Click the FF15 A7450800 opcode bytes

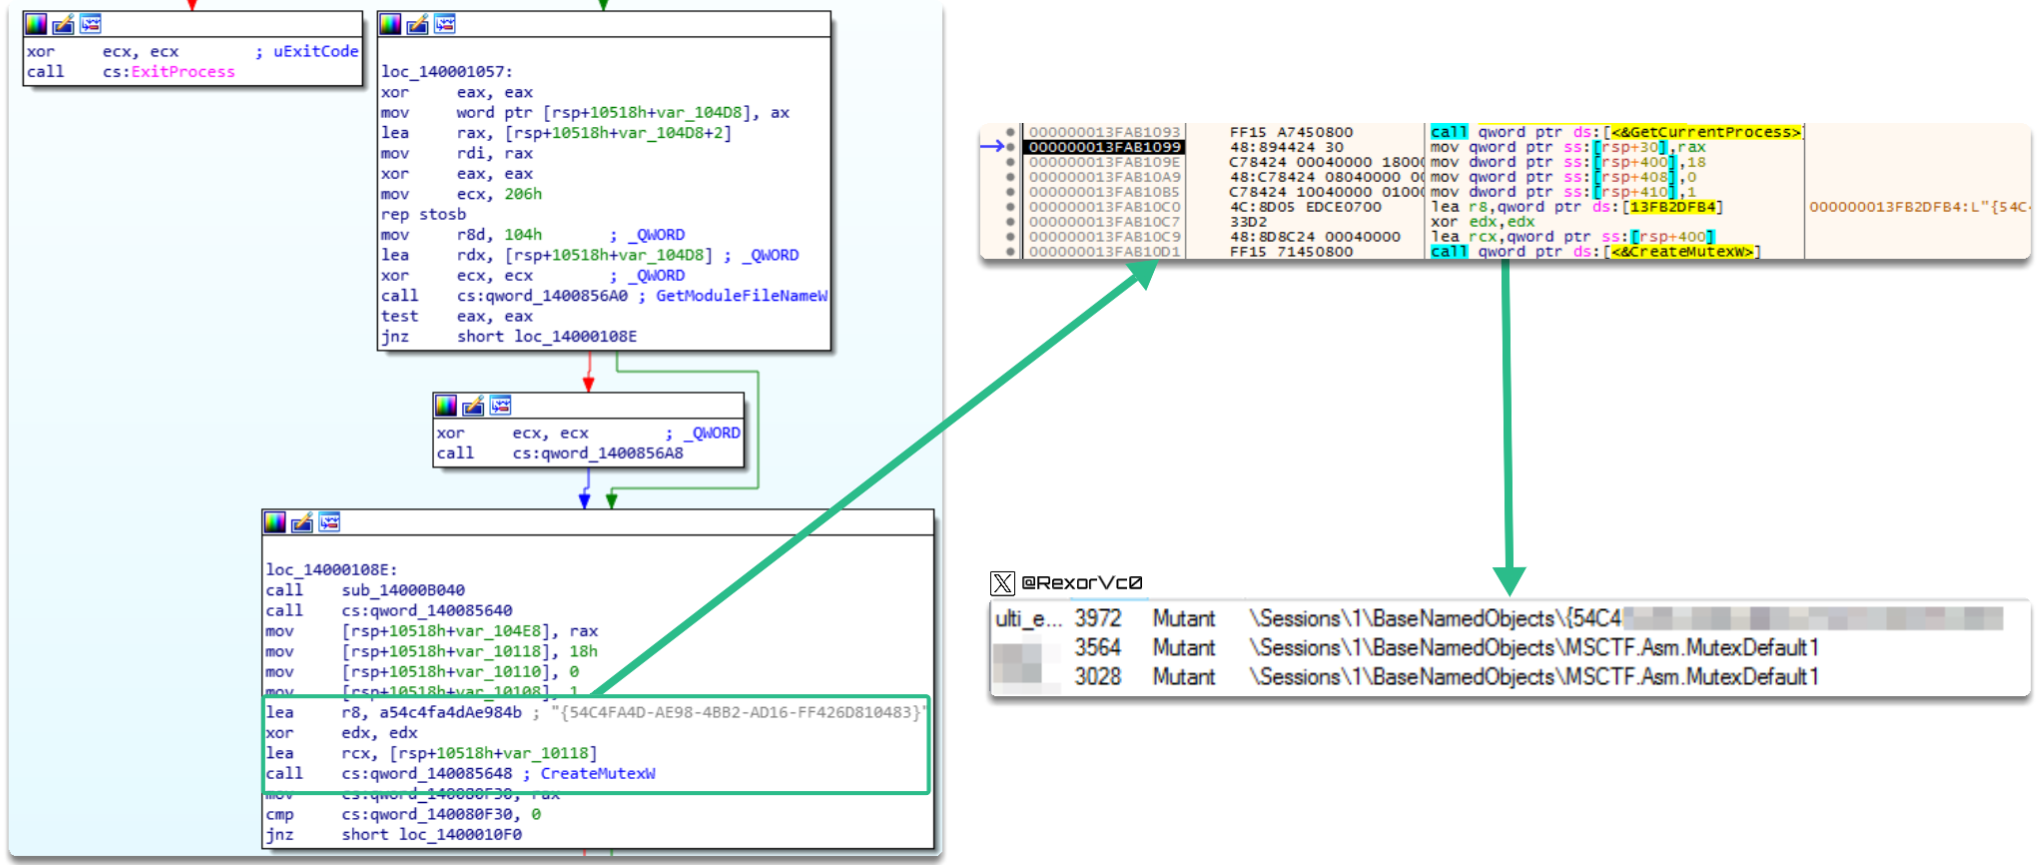(1291, 132)
